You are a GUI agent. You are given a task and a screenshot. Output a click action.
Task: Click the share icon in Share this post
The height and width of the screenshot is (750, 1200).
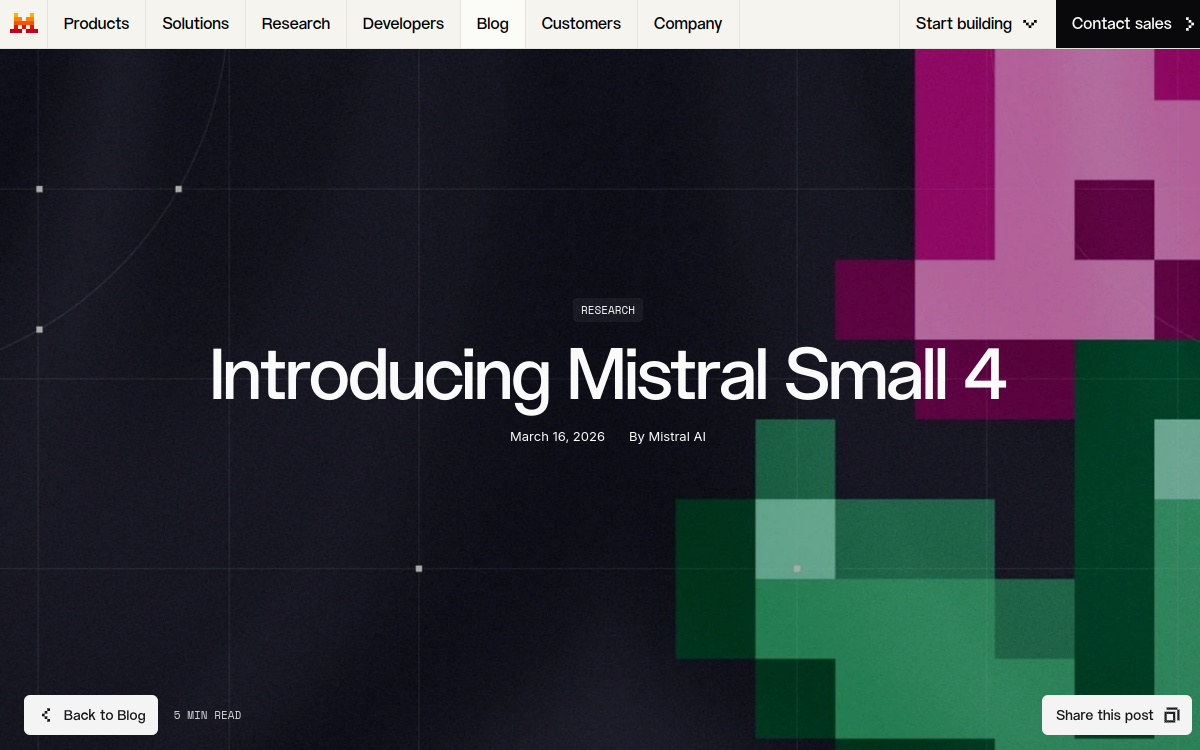tap(1172, 715)
